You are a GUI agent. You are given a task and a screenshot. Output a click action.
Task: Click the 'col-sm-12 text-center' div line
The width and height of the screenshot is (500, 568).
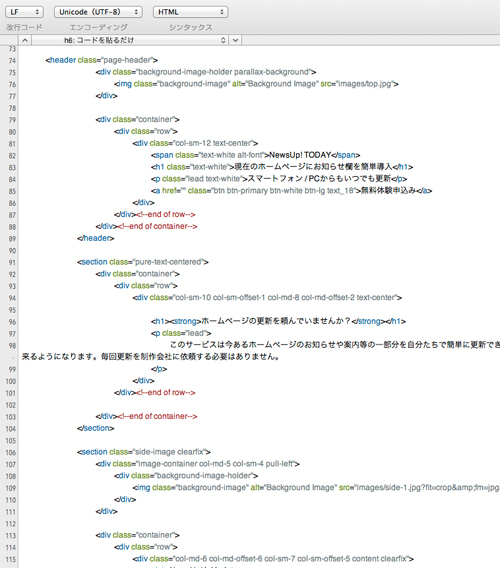[x=195, y=143]
